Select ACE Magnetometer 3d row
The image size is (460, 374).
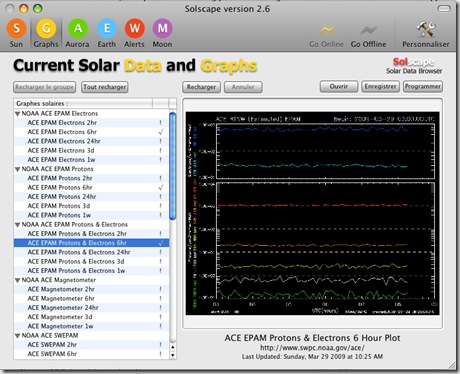click(x=91, y=317)
